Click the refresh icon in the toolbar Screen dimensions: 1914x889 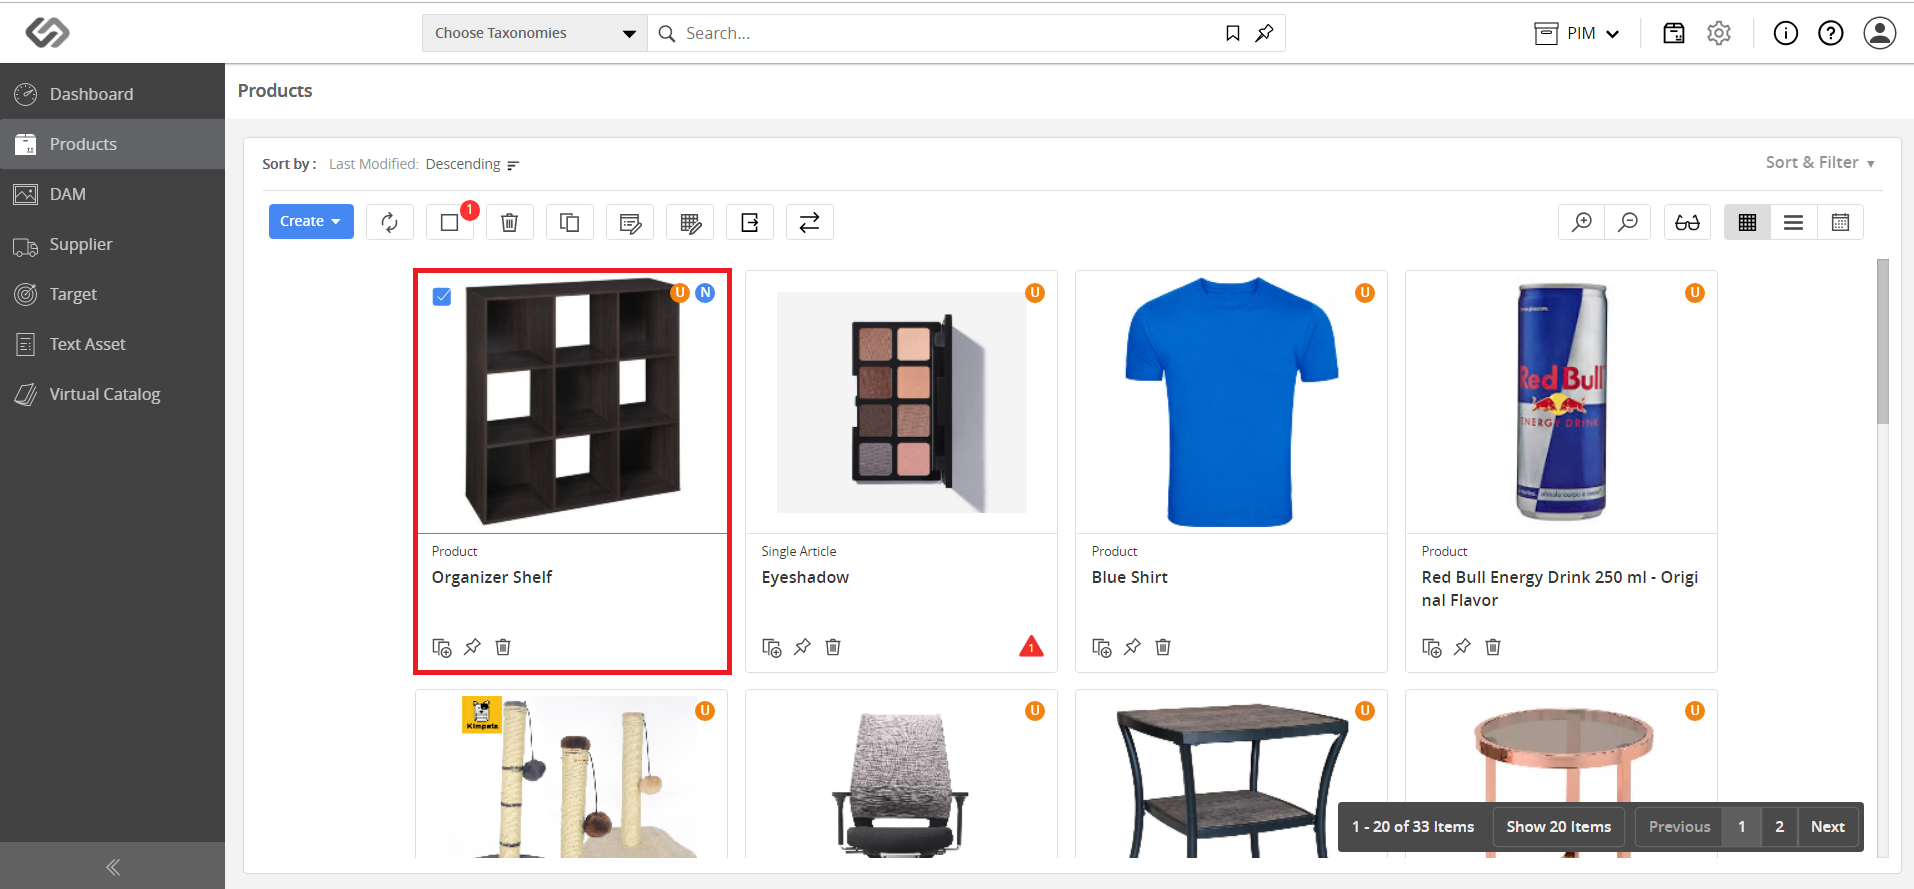(x=390, y=222)
